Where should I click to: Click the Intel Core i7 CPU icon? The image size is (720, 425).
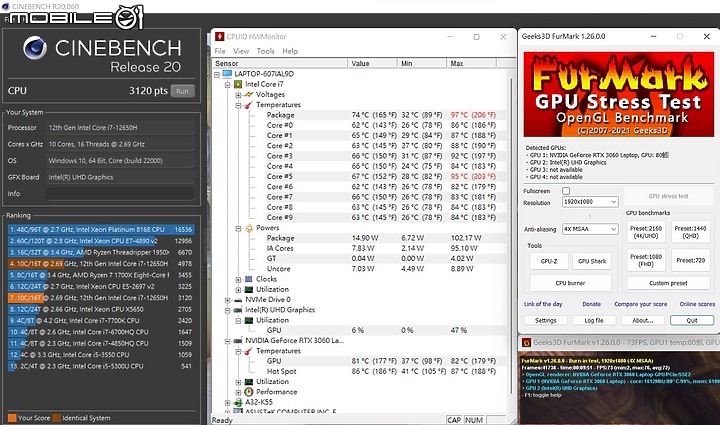238,84
